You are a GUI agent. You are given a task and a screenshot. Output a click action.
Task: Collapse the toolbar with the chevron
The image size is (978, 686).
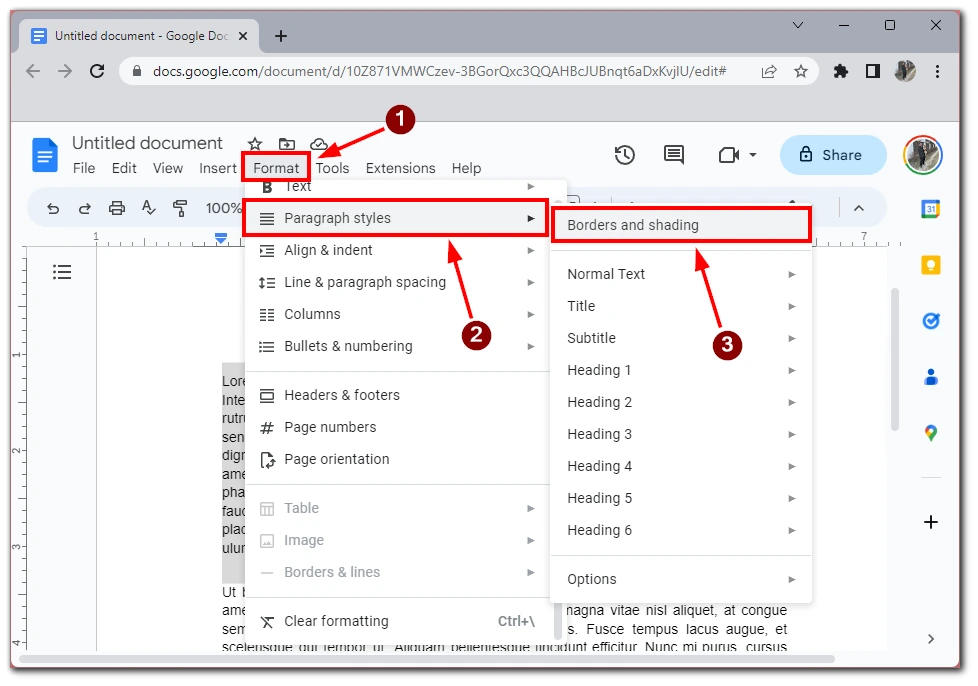pos(858,208)
